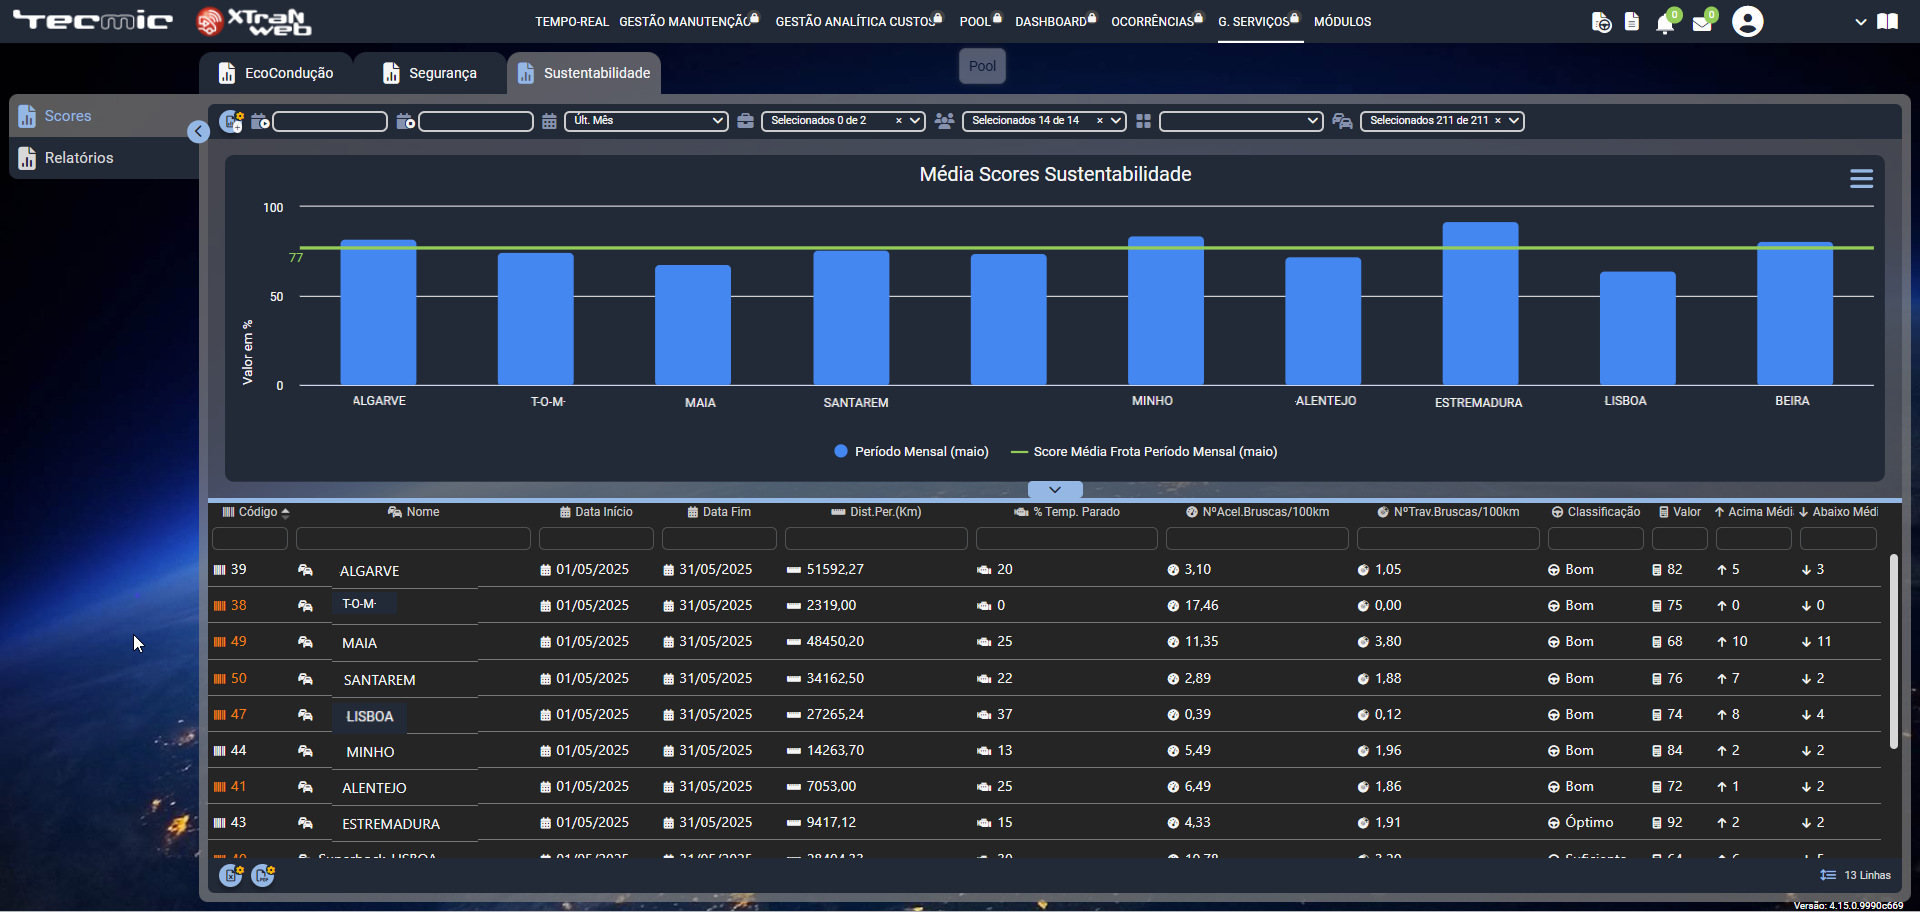Screen dimensions: 1920x912
Task: Click the people group filter icon
Action: (x=944, y=121)
